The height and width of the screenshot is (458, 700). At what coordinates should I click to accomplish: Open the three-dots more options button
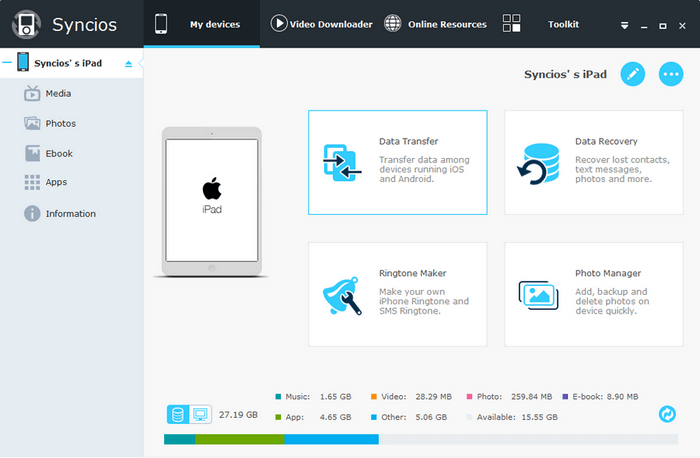(x=671, y=74)
